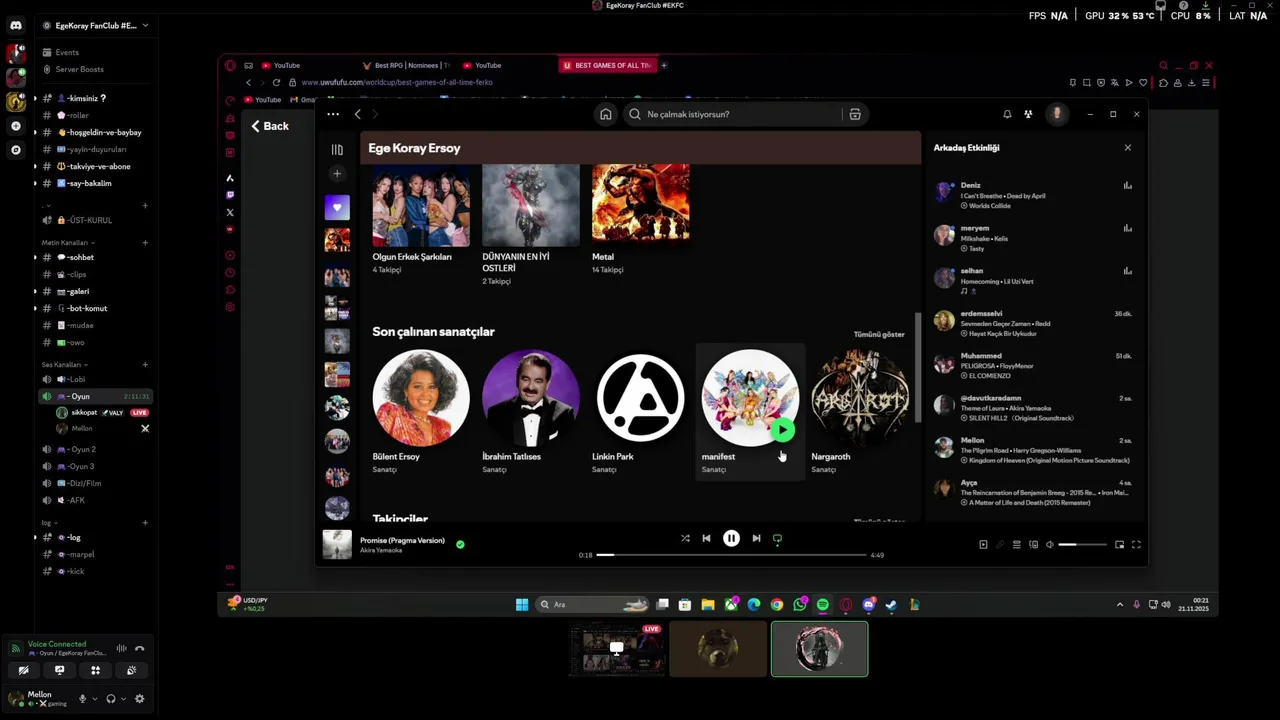Collapse Ses Kanalları category
The height and width of the screenshot is (720, 1280).
tap(63, 365)
